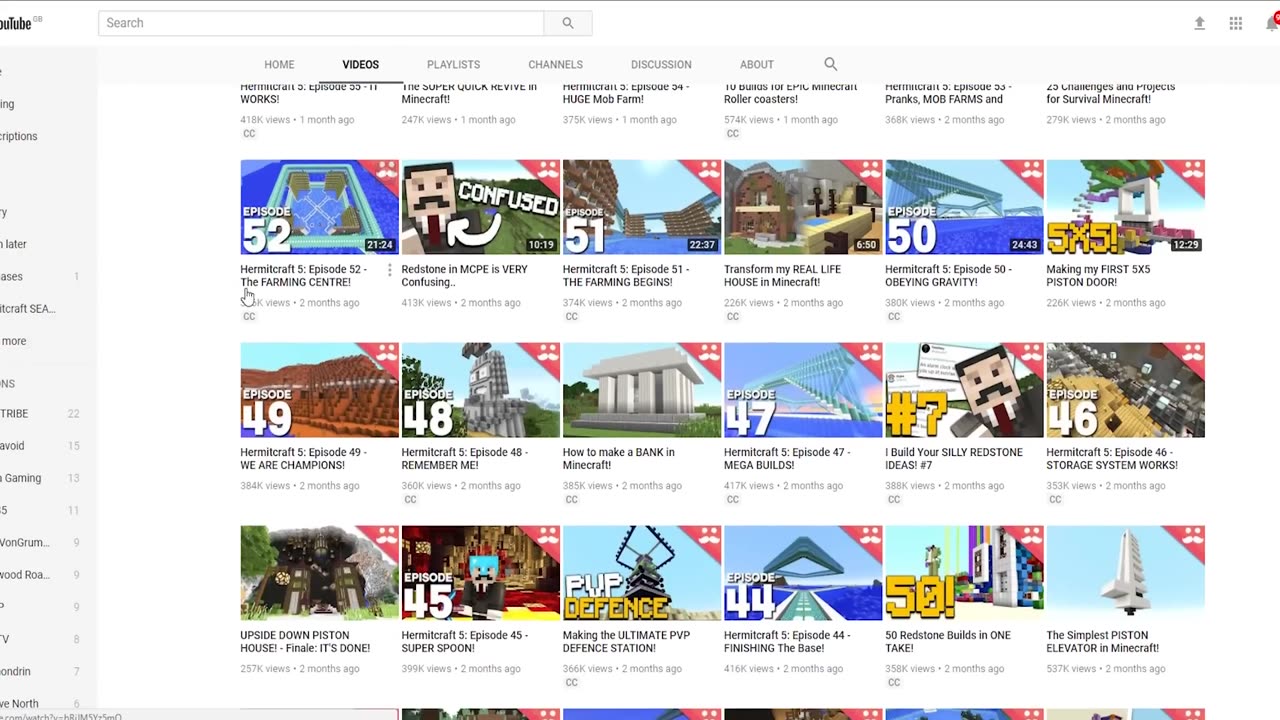Click '413K views' text under Redstone in MCPE
The image size is (1280, 720).
click(x=427, y=303)
